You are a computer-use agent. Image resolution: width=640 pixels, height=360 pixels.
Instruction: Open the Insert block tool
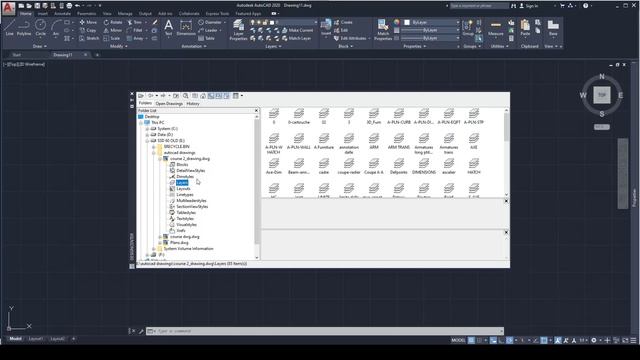[x=326, y=27]
